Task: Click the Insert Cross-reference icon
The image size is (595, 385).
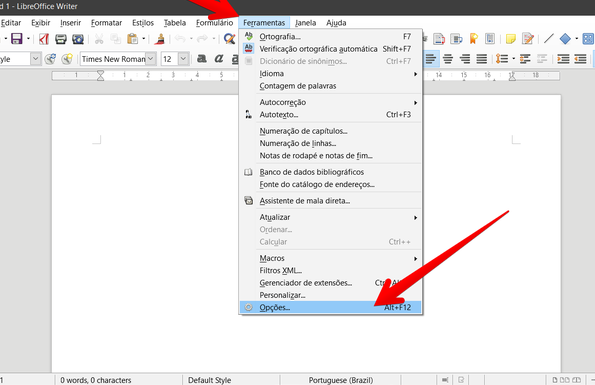Action: (490, 39)
